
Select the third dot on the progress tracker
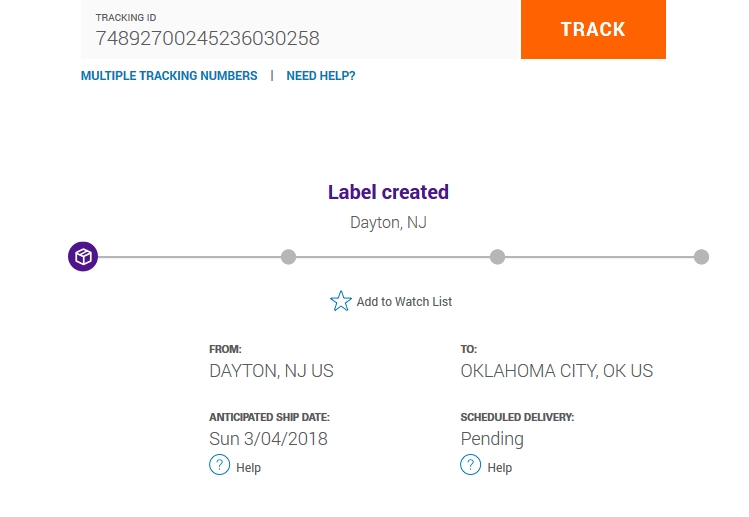pos(497,257)
